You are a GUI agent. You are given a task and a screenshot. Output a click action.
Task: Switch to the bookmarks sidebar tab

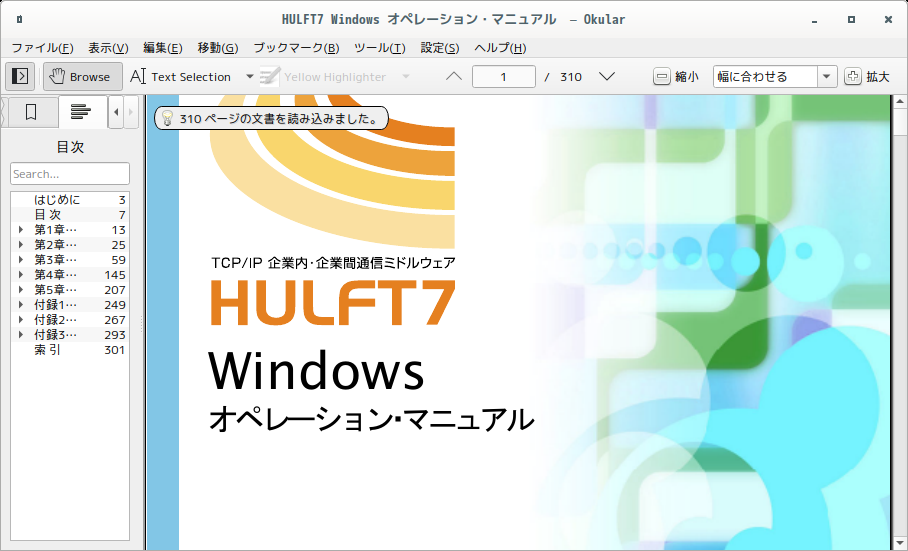(x=31, y=112)
